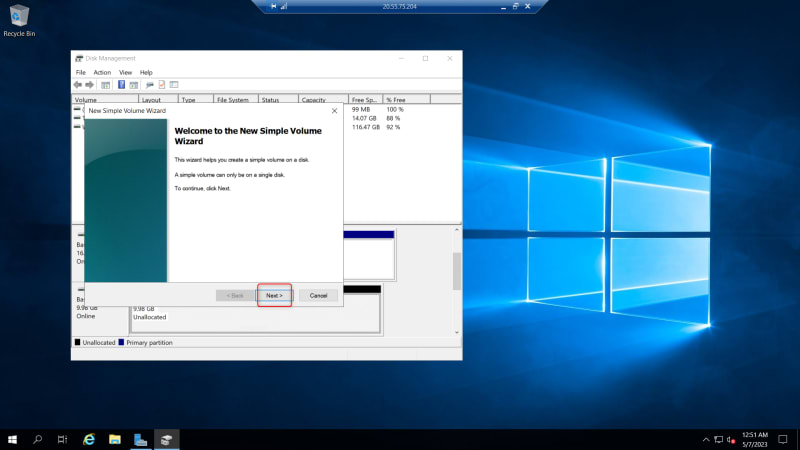
Task: Click the network icon in system tray
Action: (x=719, y=439)
